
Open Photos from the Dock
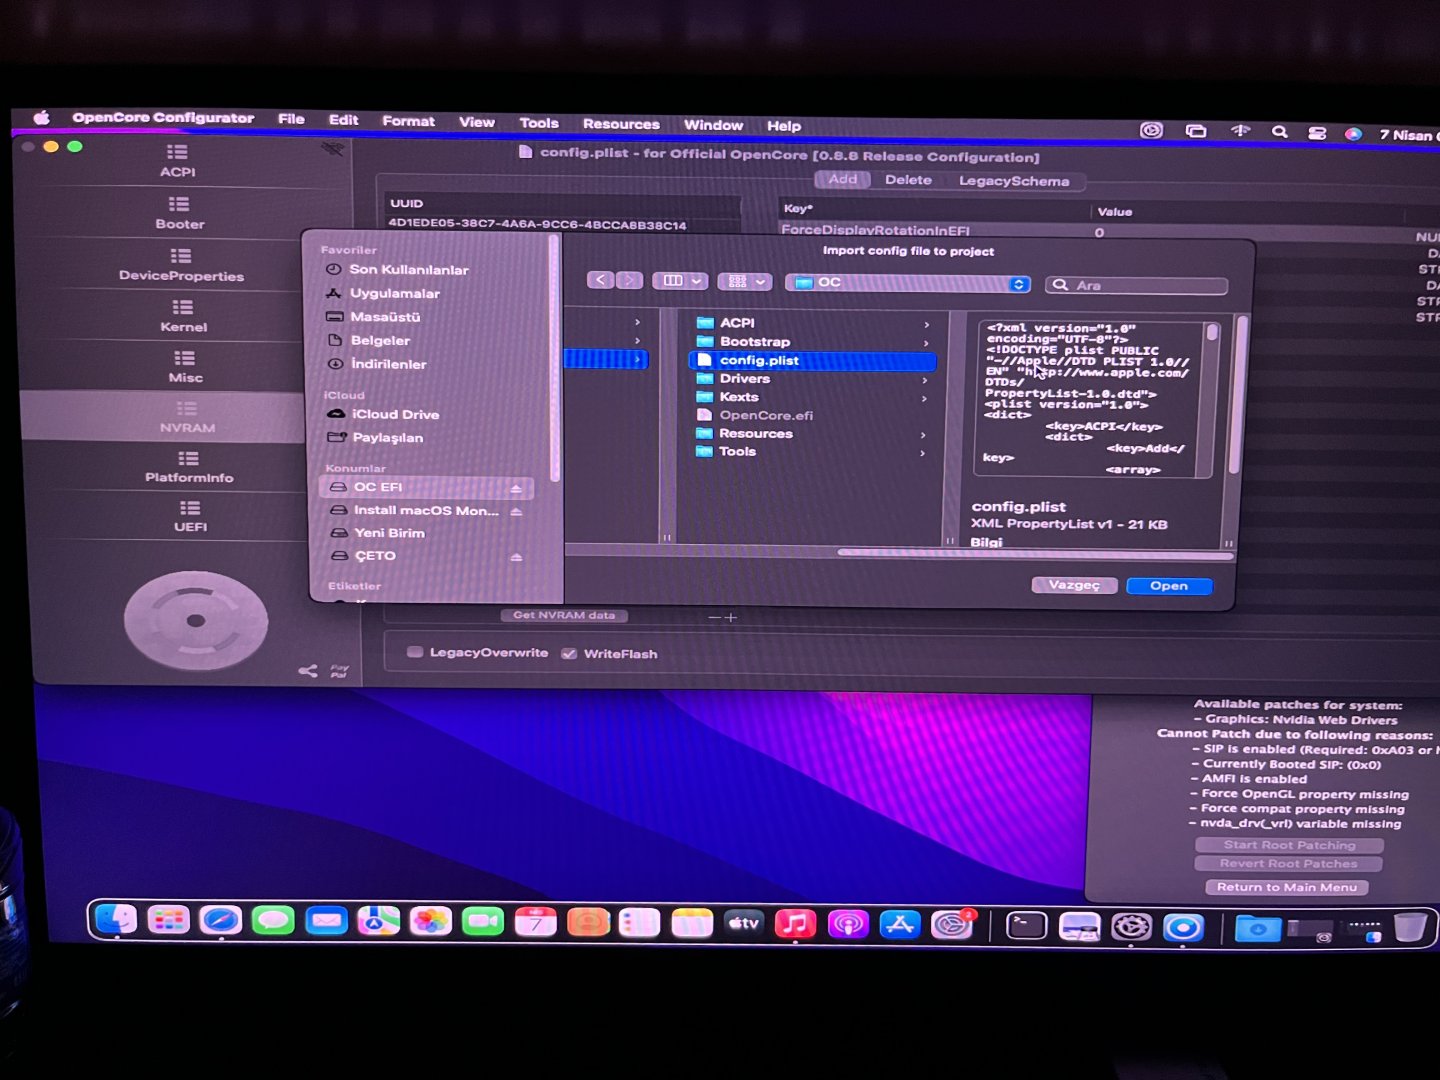pyautogui.click(x=431, y=921)
